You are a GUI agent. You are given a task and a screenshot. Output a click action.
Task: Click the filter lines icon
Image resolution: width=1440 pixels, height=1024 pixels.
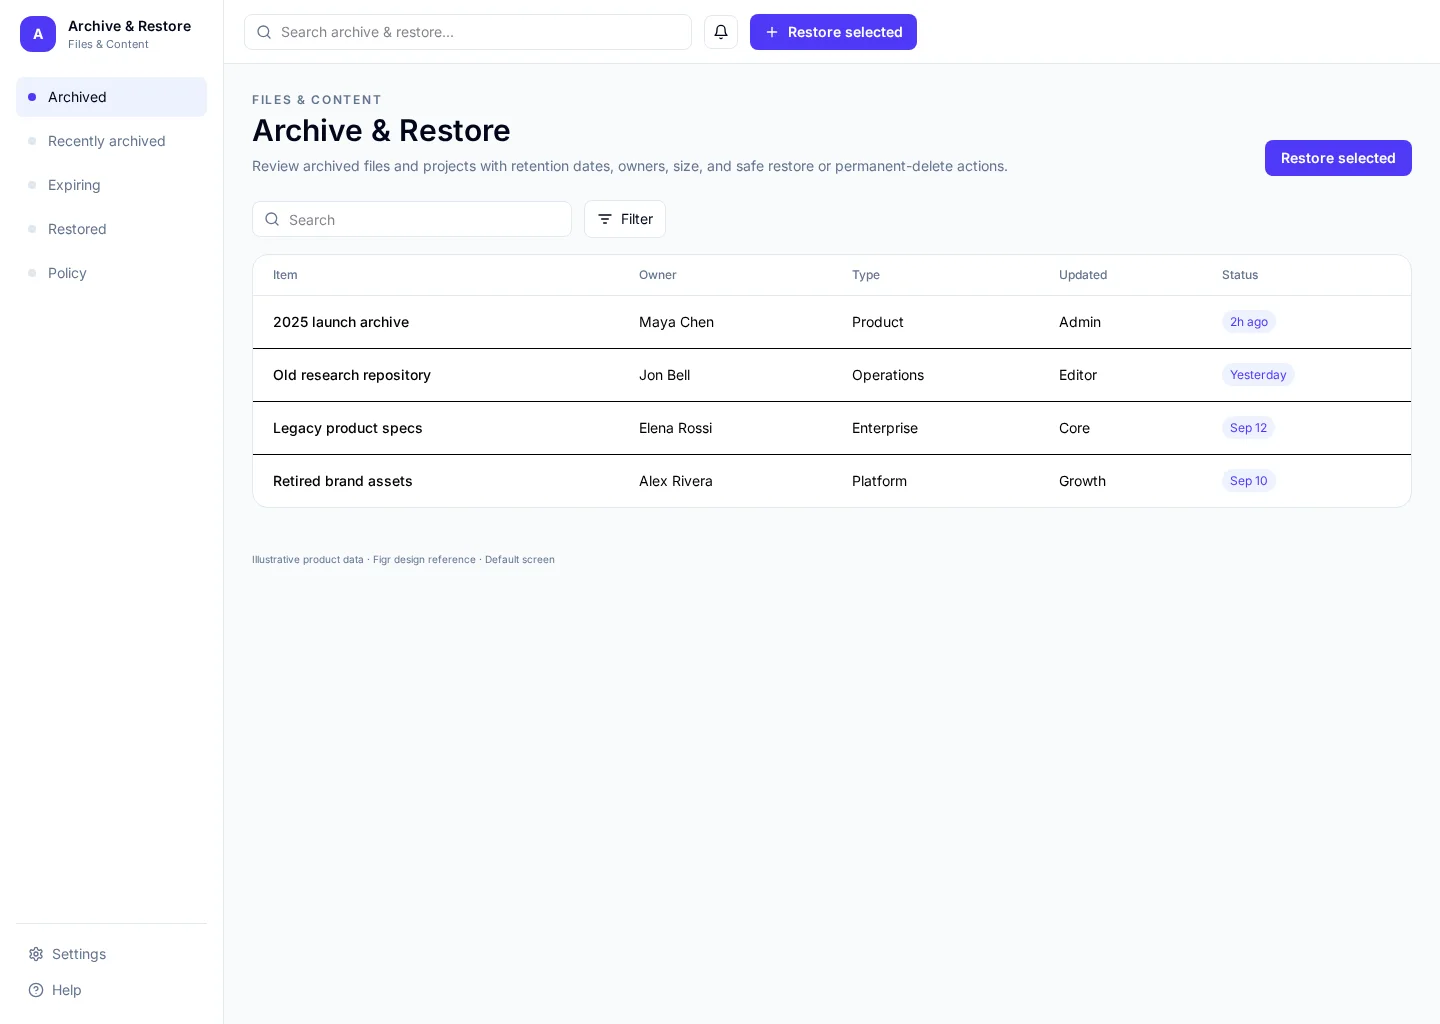pyautogui.click(x=605, y=219)
